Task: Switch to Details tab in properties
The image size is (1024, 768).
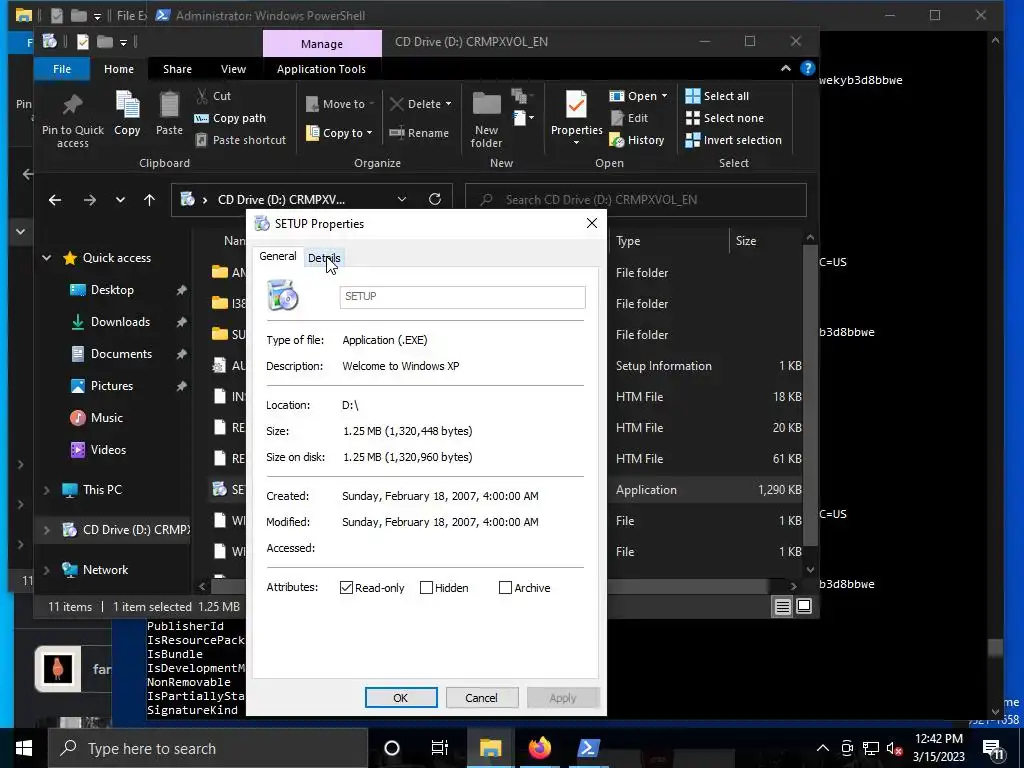Action: coord(324,258)
